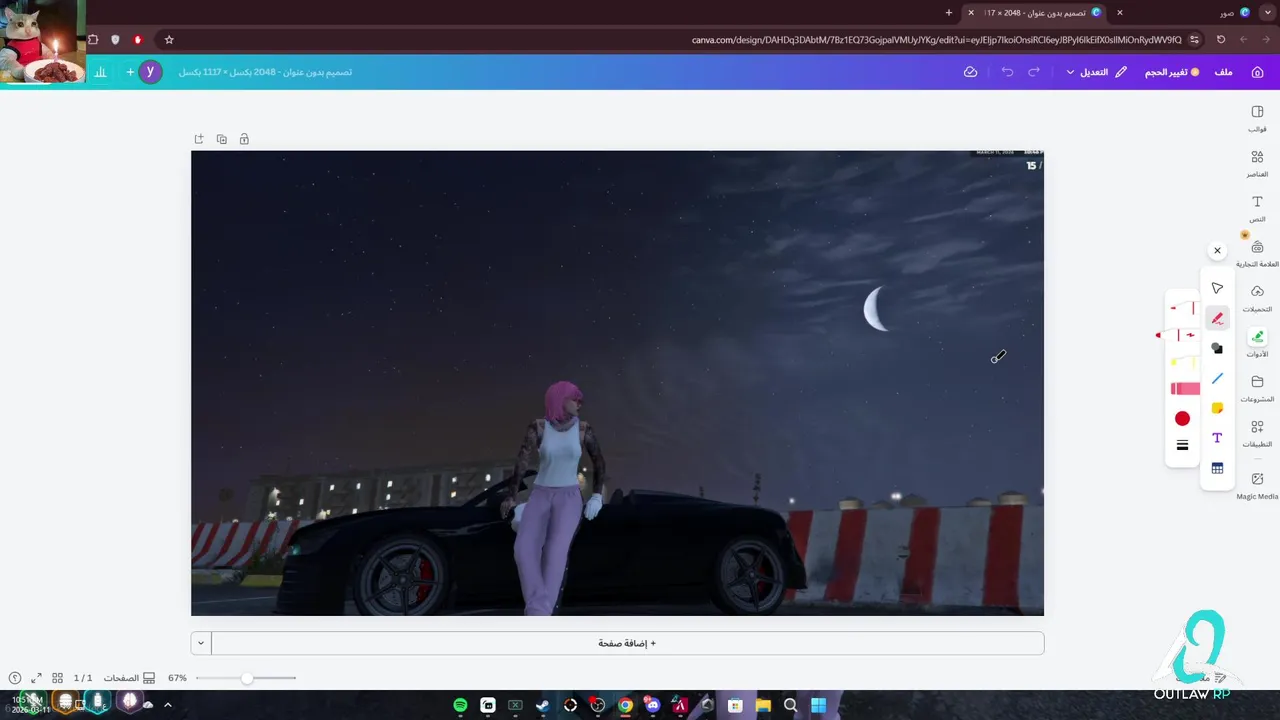Add collaborators with the plus button
The height and width of the screenshot is (720, 1280).
coord(129,72)
